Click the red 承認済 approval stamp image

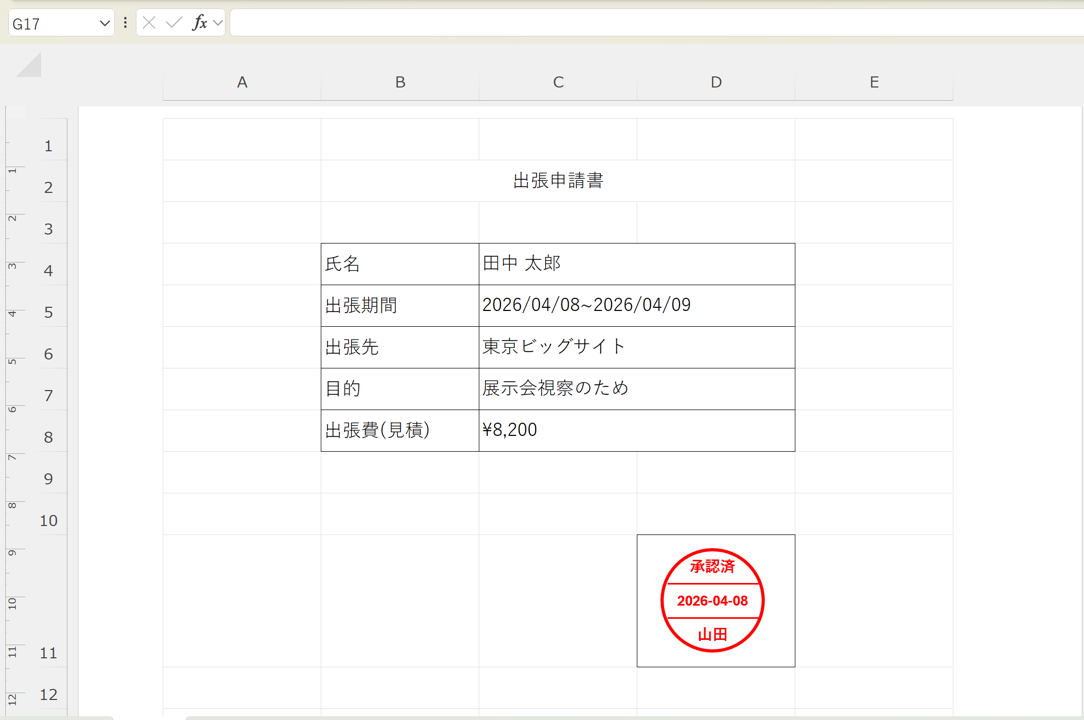point(713,600)
